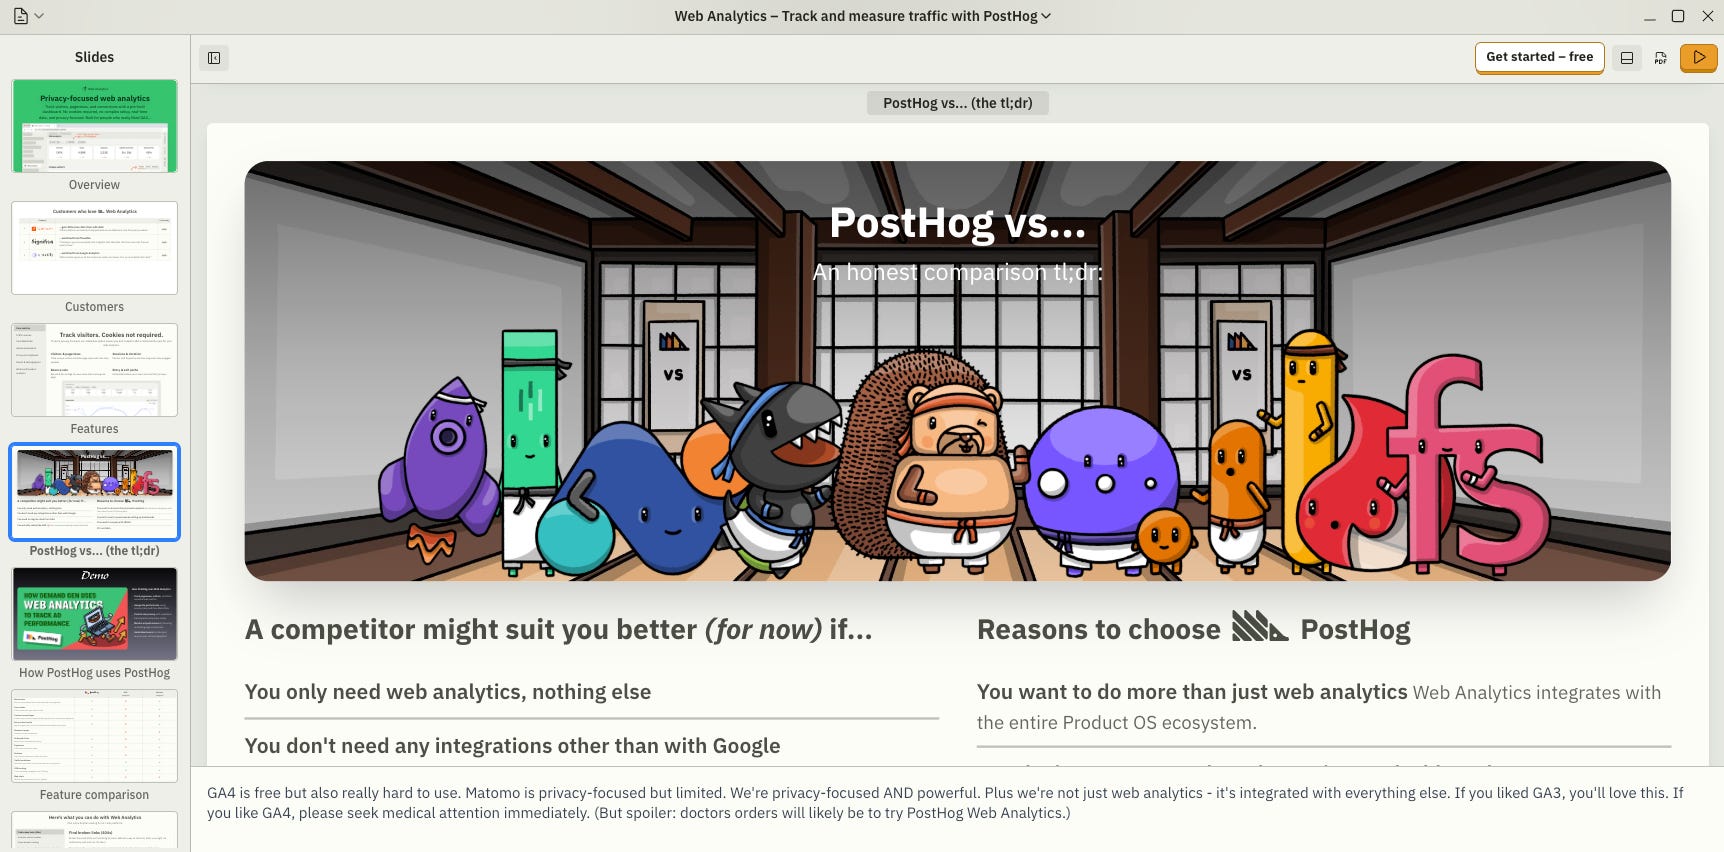Open the Features slide thumbnail
This screenshot has height=852, width=1724.
pyautogui.click(x=95, y=370)
